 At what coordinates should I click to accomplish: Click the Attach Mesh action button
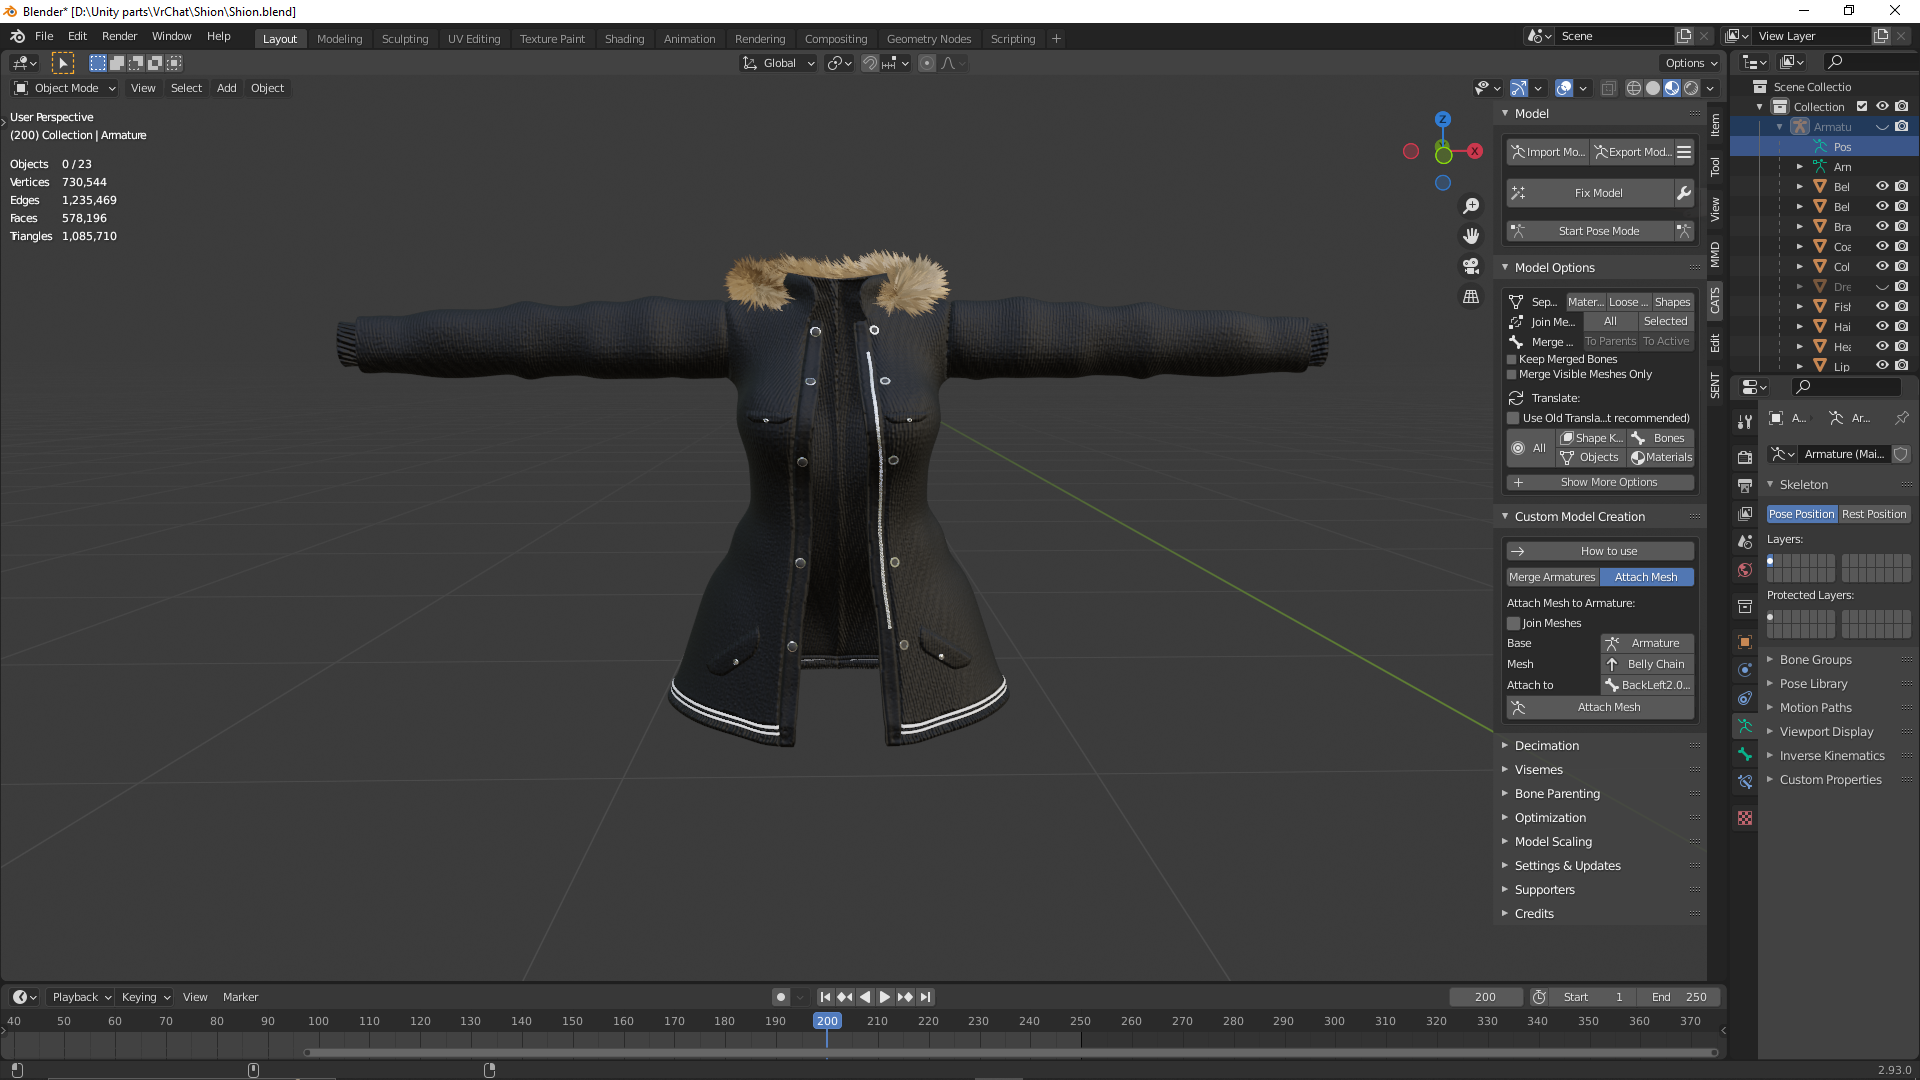pyautogui.click(x=1600, y=707)
